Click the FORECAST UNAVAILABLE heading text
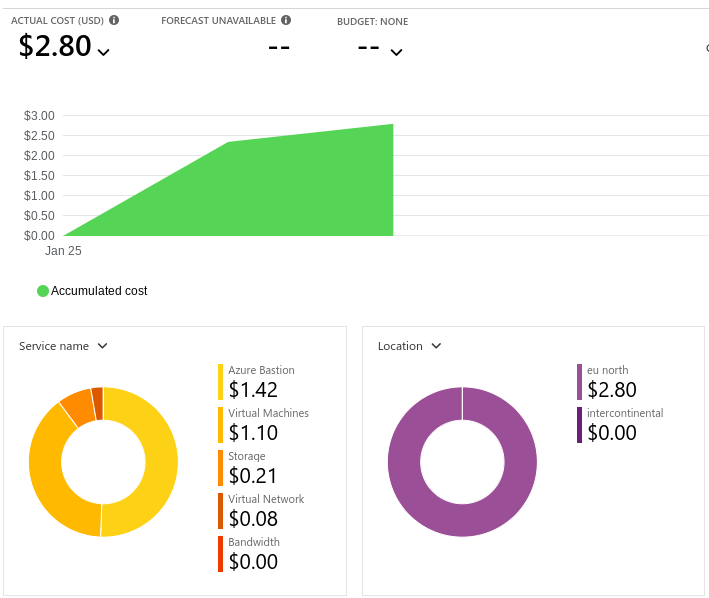 click(x=218, y=21)
